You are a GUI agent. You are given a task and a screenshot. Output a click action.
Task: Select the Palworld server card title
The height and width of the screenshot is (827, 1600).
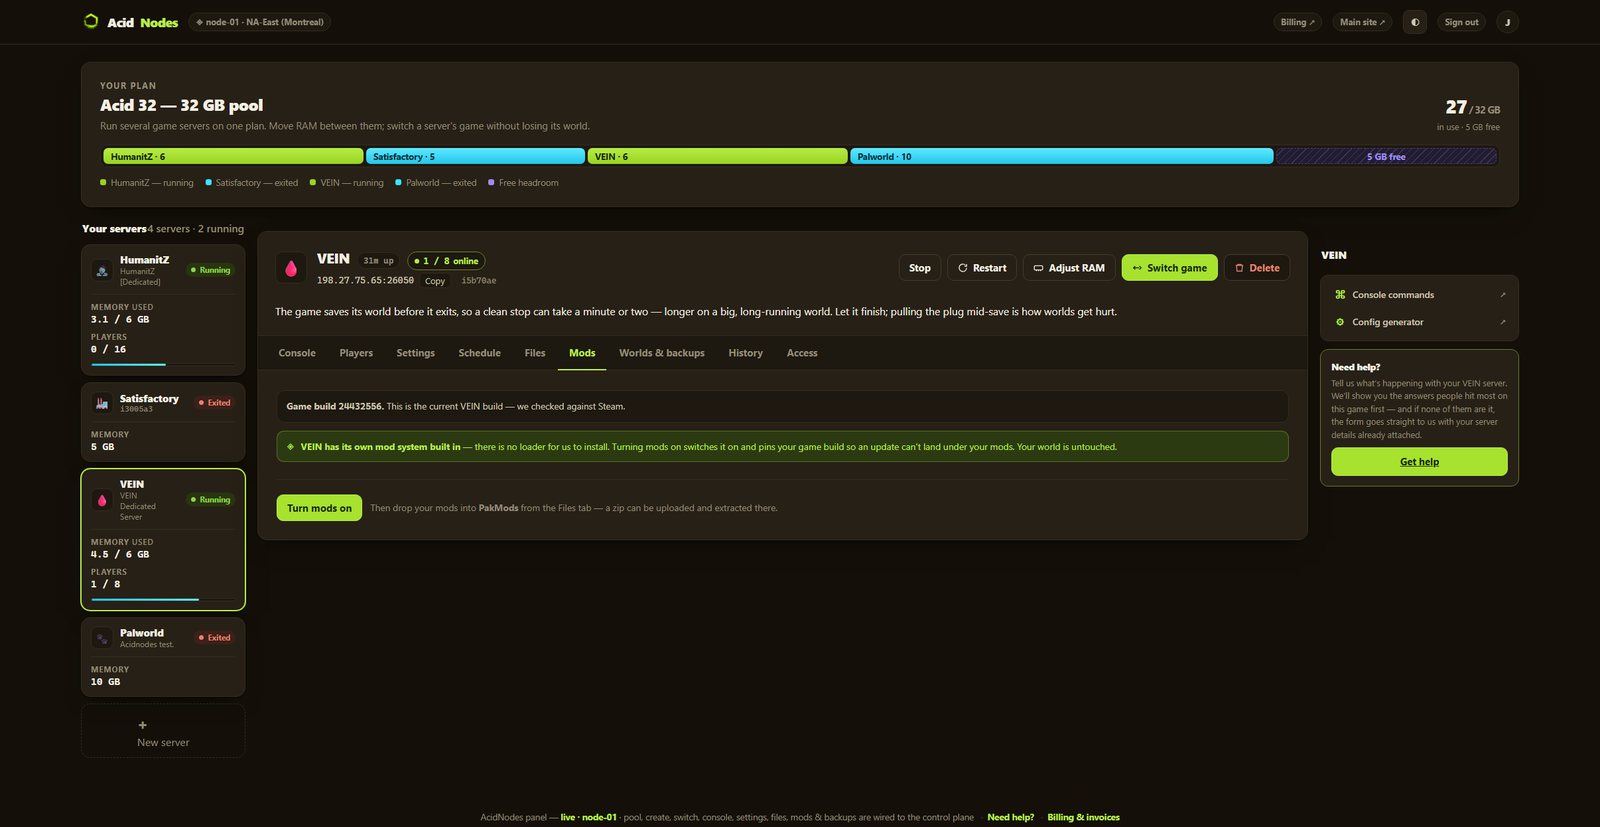pyautogui.click(x=142, y=633)
